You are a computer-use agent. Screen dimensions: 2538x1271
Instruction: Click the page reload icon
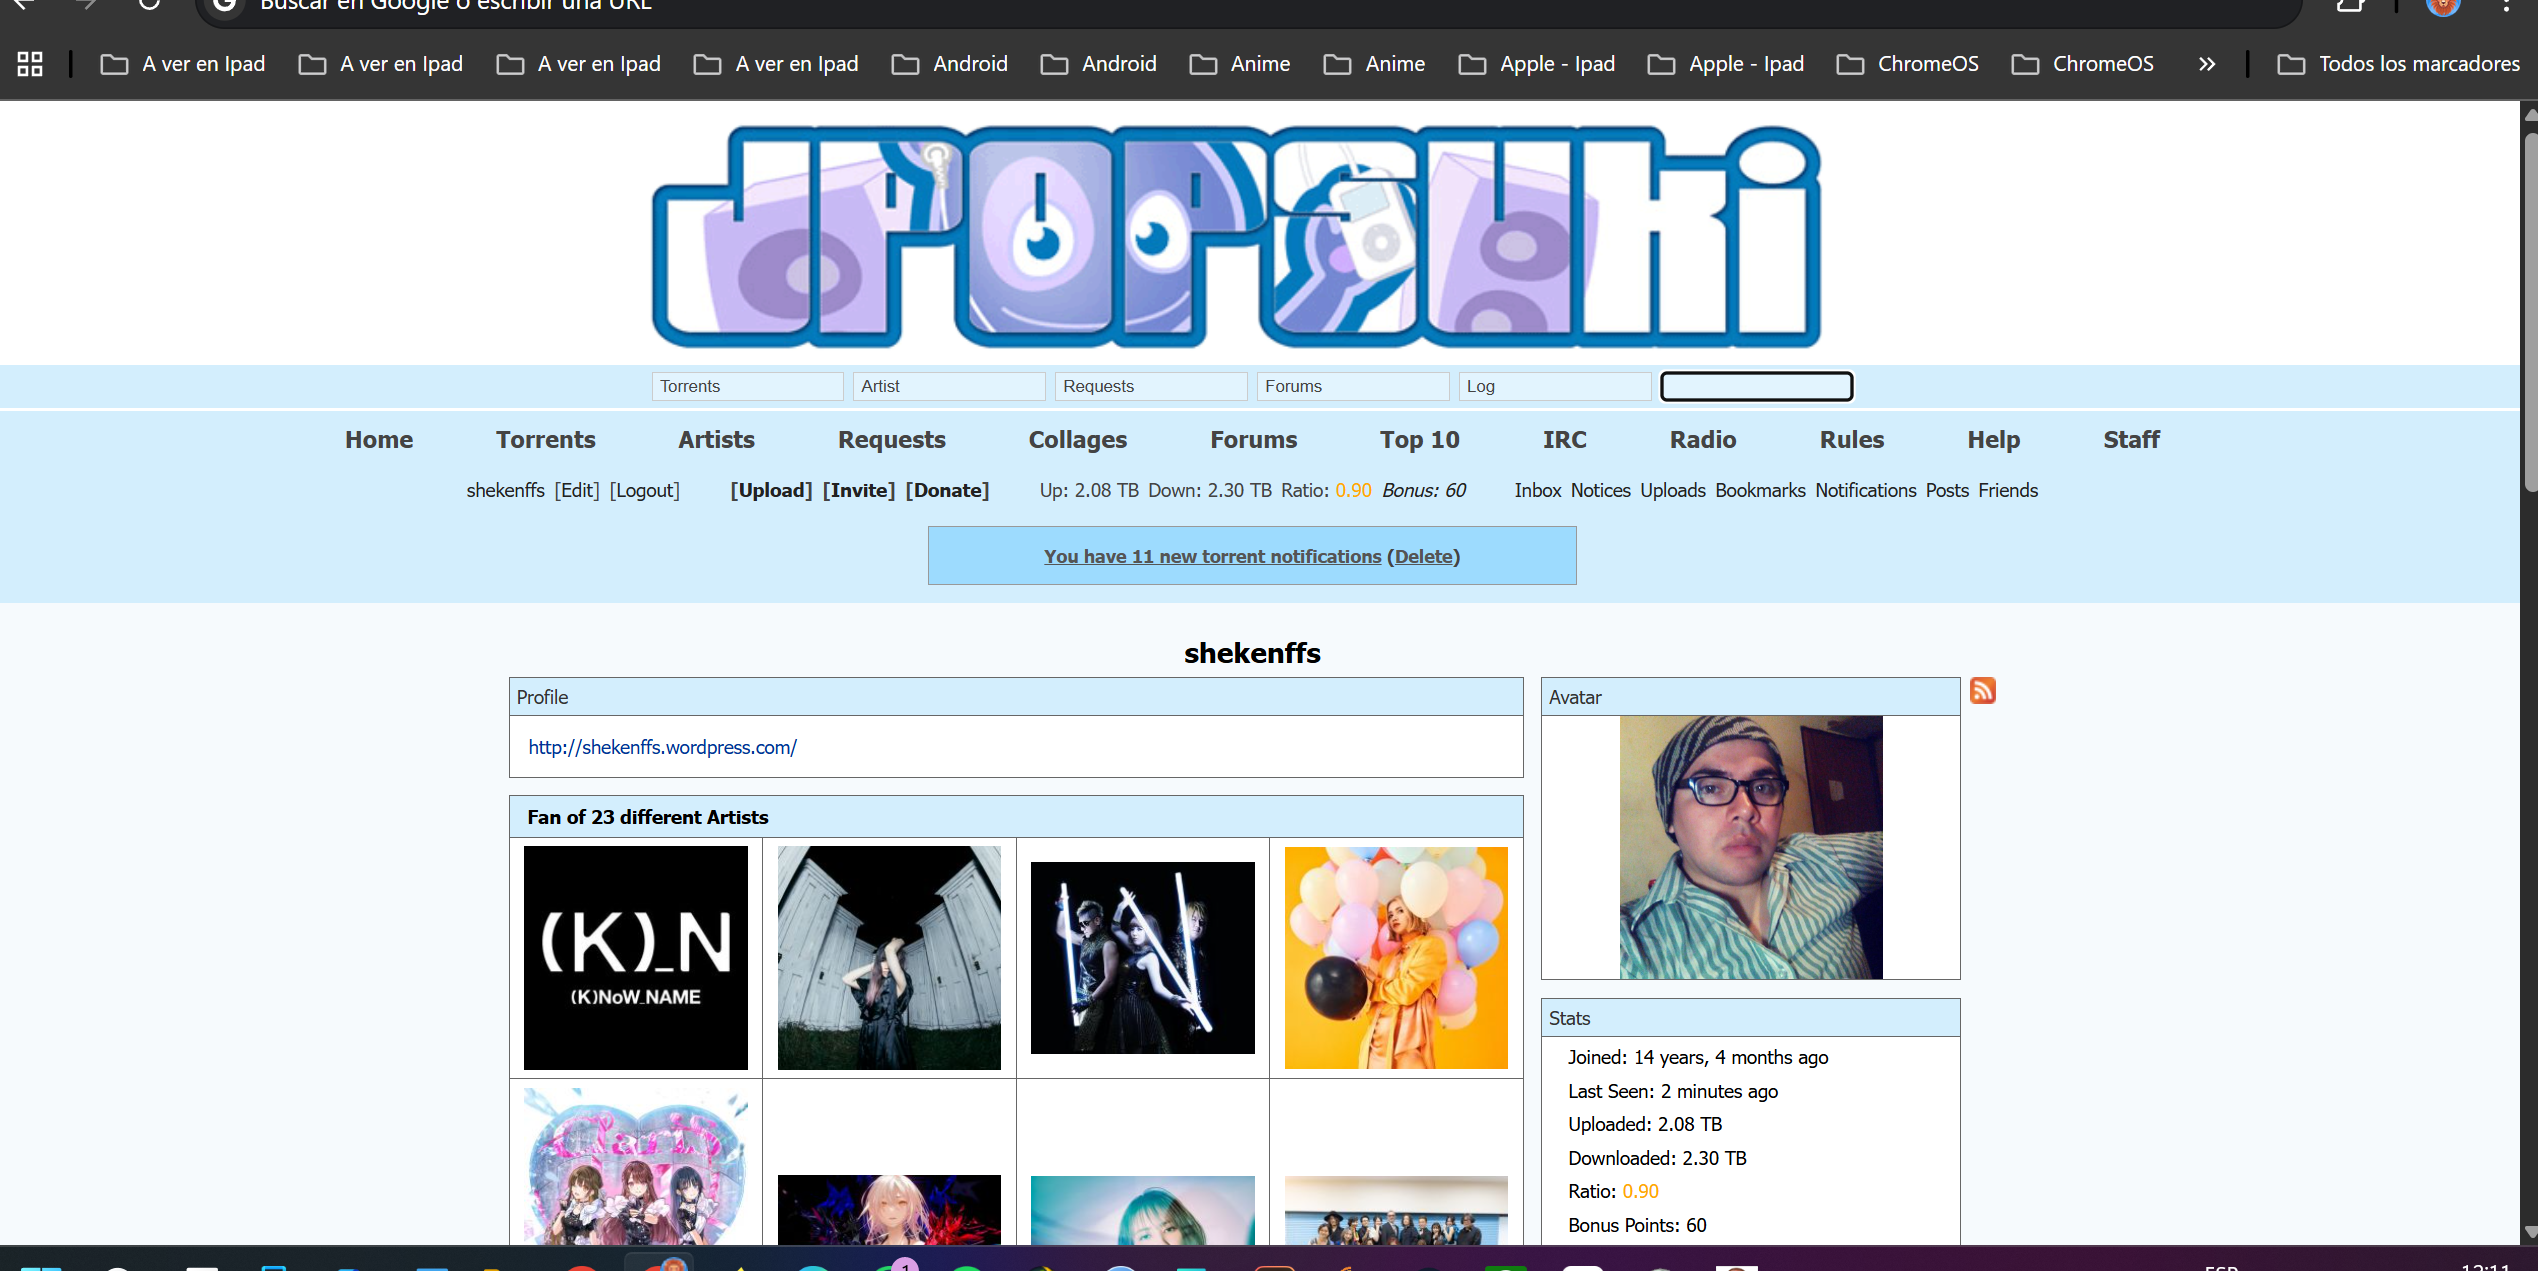[x=149, y=5]
